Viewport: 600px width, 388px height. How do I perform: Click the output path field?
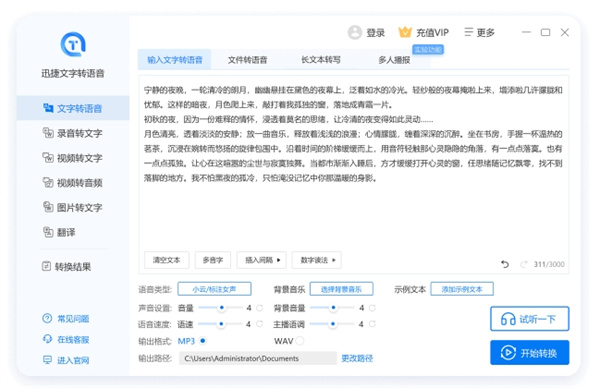click(x=258, y=358)
